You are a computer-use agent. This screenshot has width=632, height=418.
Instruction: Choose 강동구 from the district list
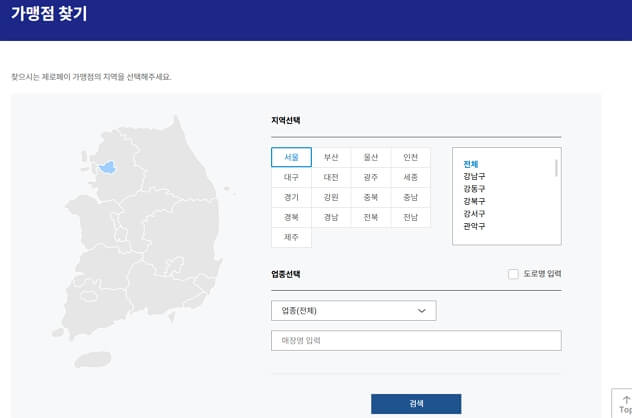point(474,189)
